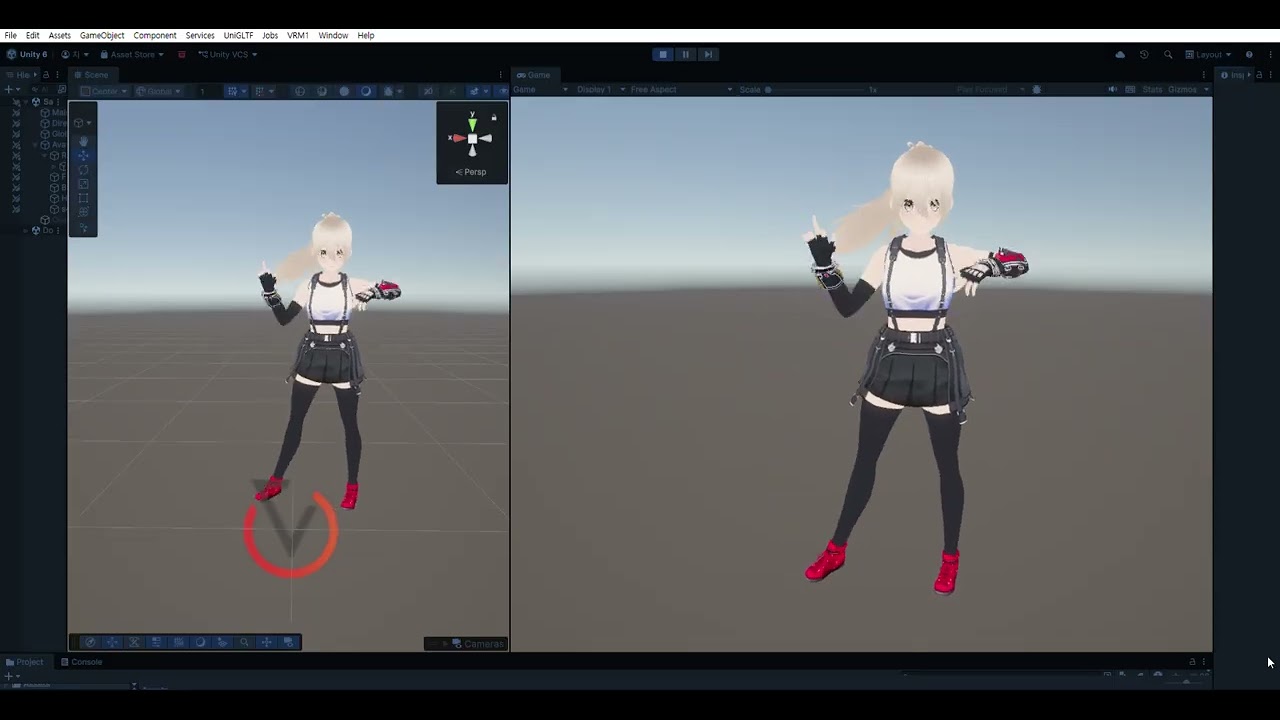Select Wireframe draw mode globe
Viewport: 1280px width, 720px height.
point(300,91)
